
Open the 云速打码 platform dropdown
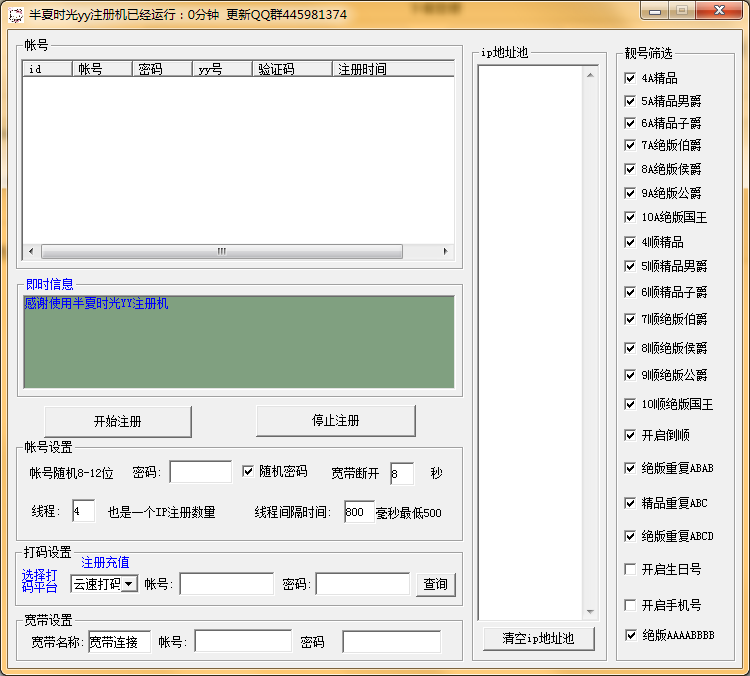point(129,584)
